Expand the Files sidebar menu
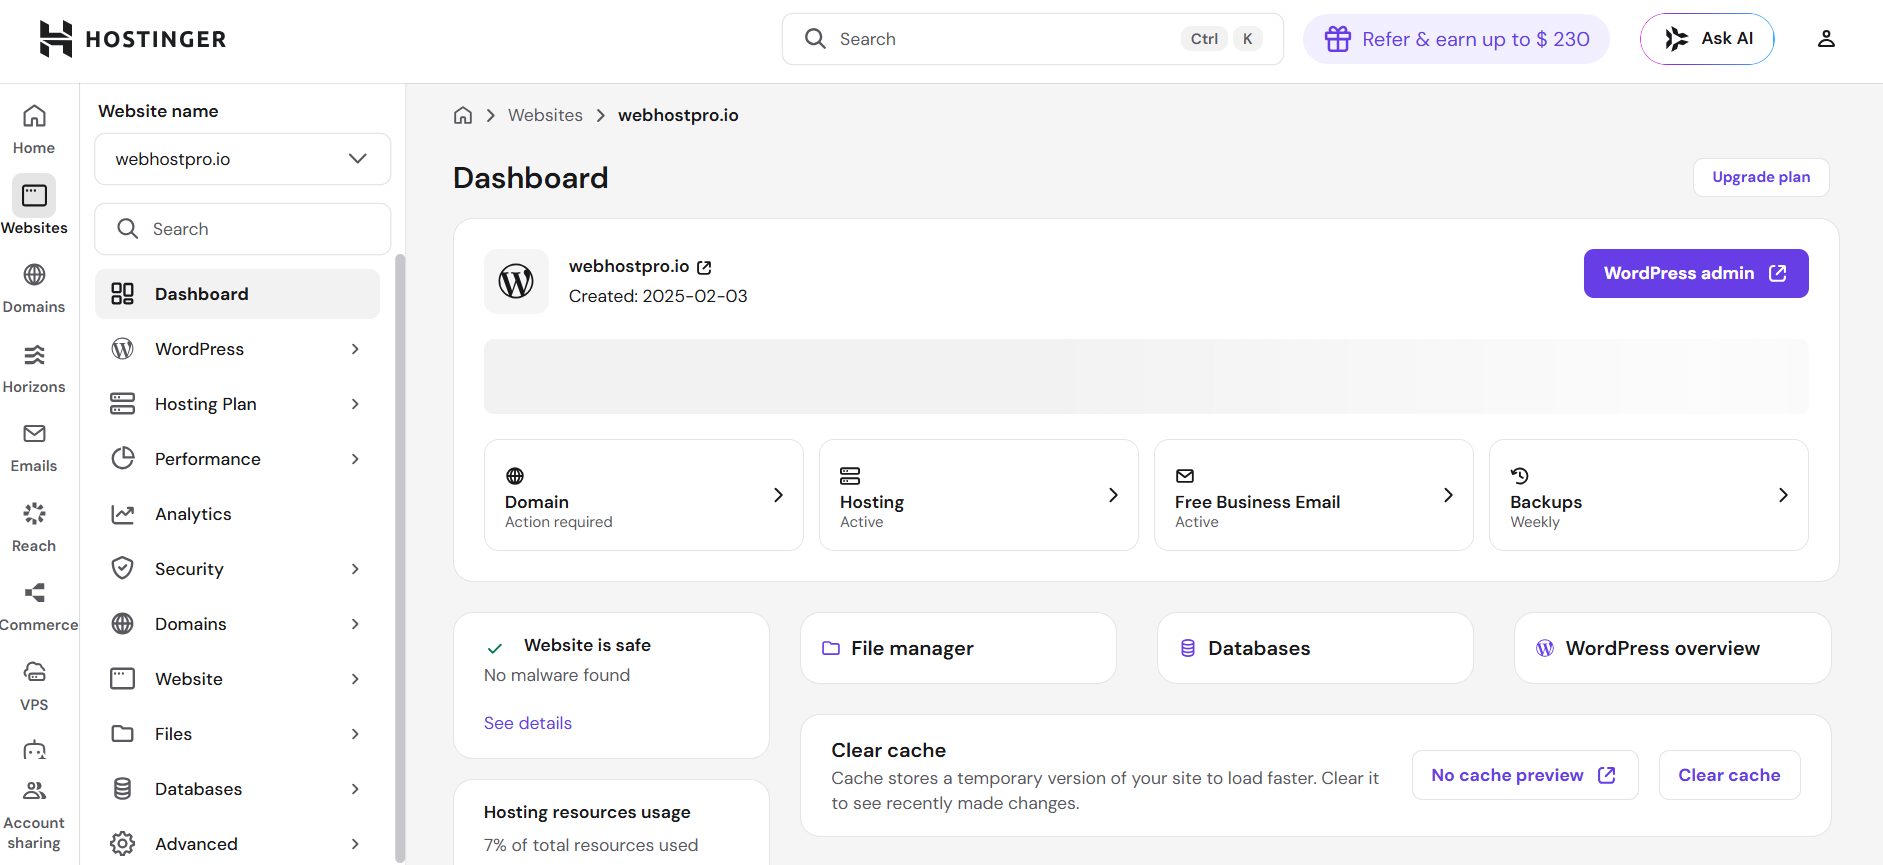The width and height of the screenshot is (1883, 865). [x=355, y=734]
